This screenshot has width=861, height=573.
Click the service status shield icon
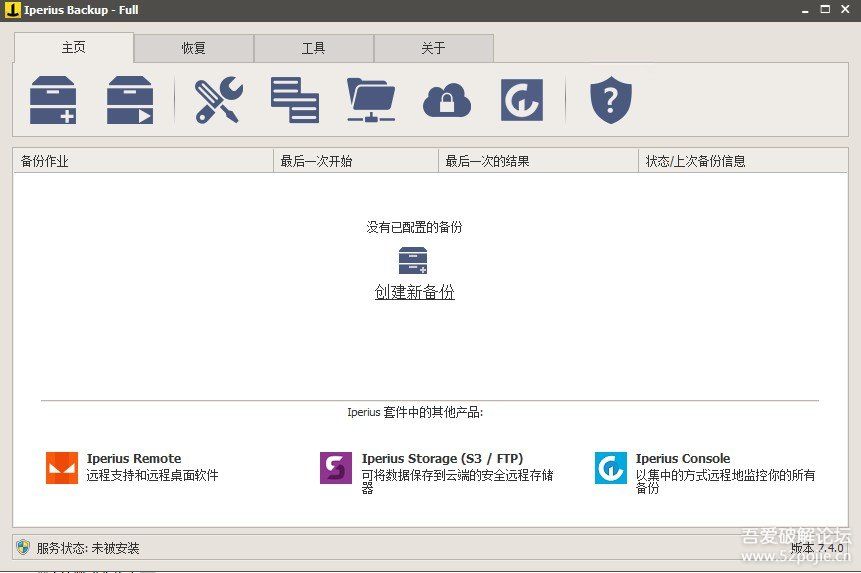coord(23,547)
